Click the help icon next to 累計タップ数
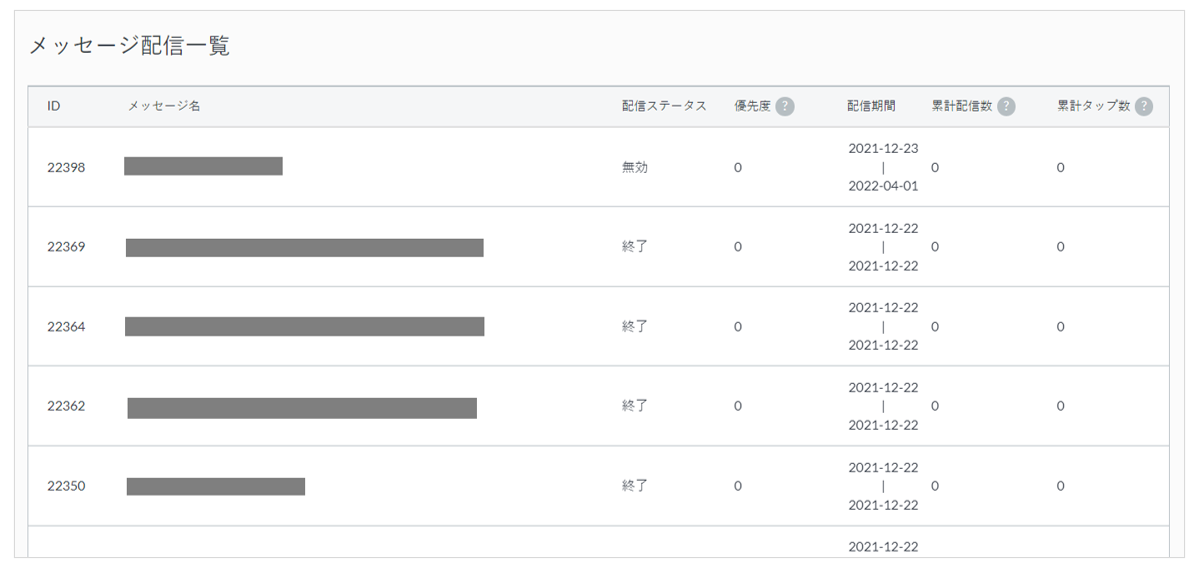1202x570 pixels. tap(1144, 106)
